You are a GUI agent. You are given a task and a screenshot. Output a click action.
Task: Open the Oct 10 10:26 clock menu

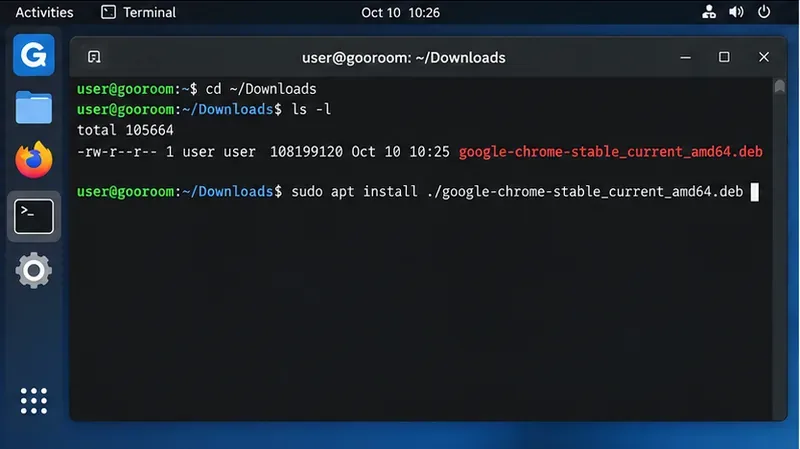coord(401,12)
